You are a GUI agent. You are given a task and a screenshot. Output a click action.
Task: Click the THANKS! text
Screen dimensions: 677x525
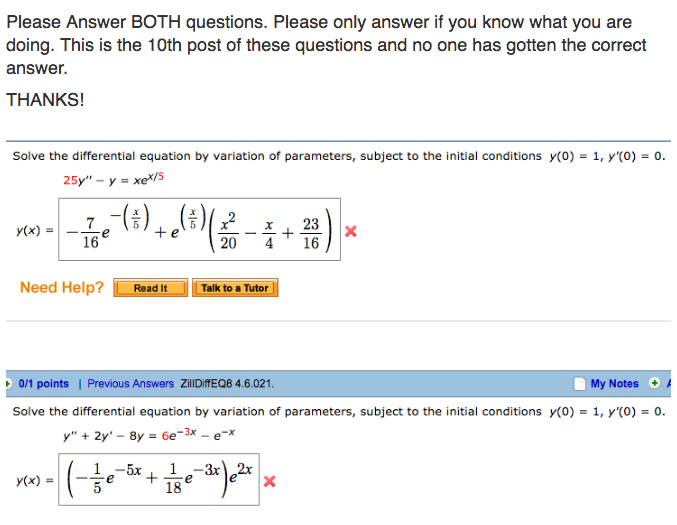pos(45,100)
